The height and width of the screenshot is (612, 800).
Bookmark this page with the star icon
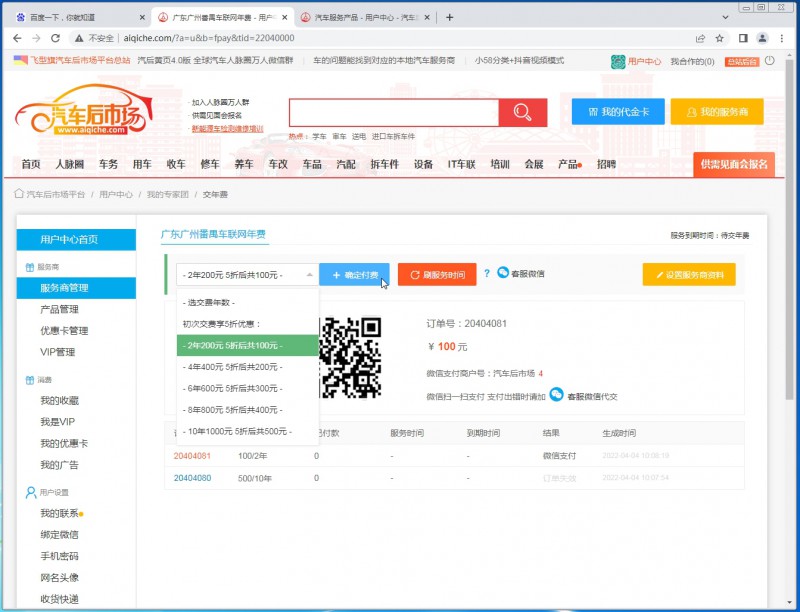point(719,38)
